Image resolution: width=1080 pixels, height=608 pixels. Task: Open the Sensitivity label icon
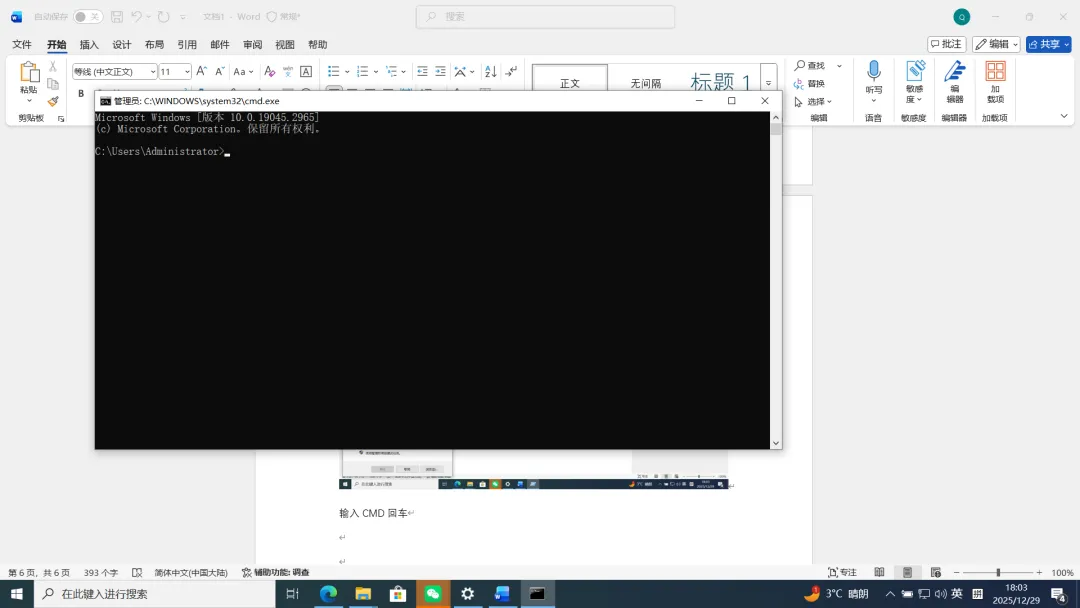coord(915,71)
